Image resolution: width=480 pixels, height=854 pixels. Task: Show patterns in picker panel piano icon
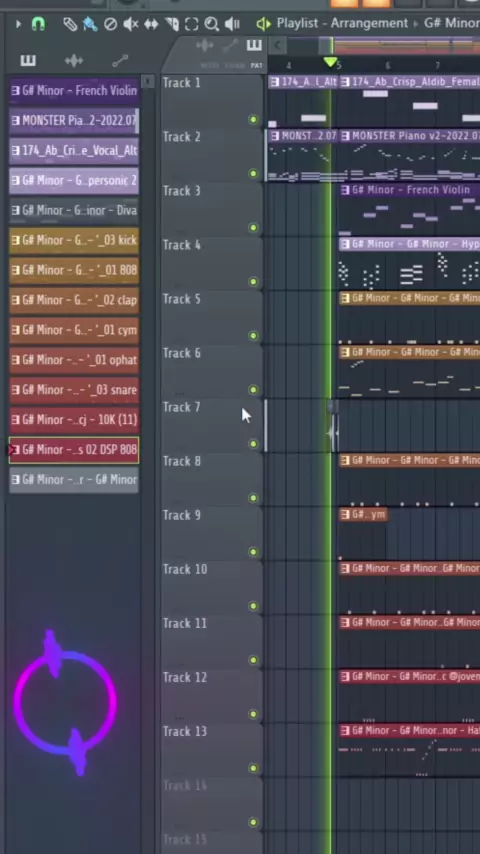point(28,60)
